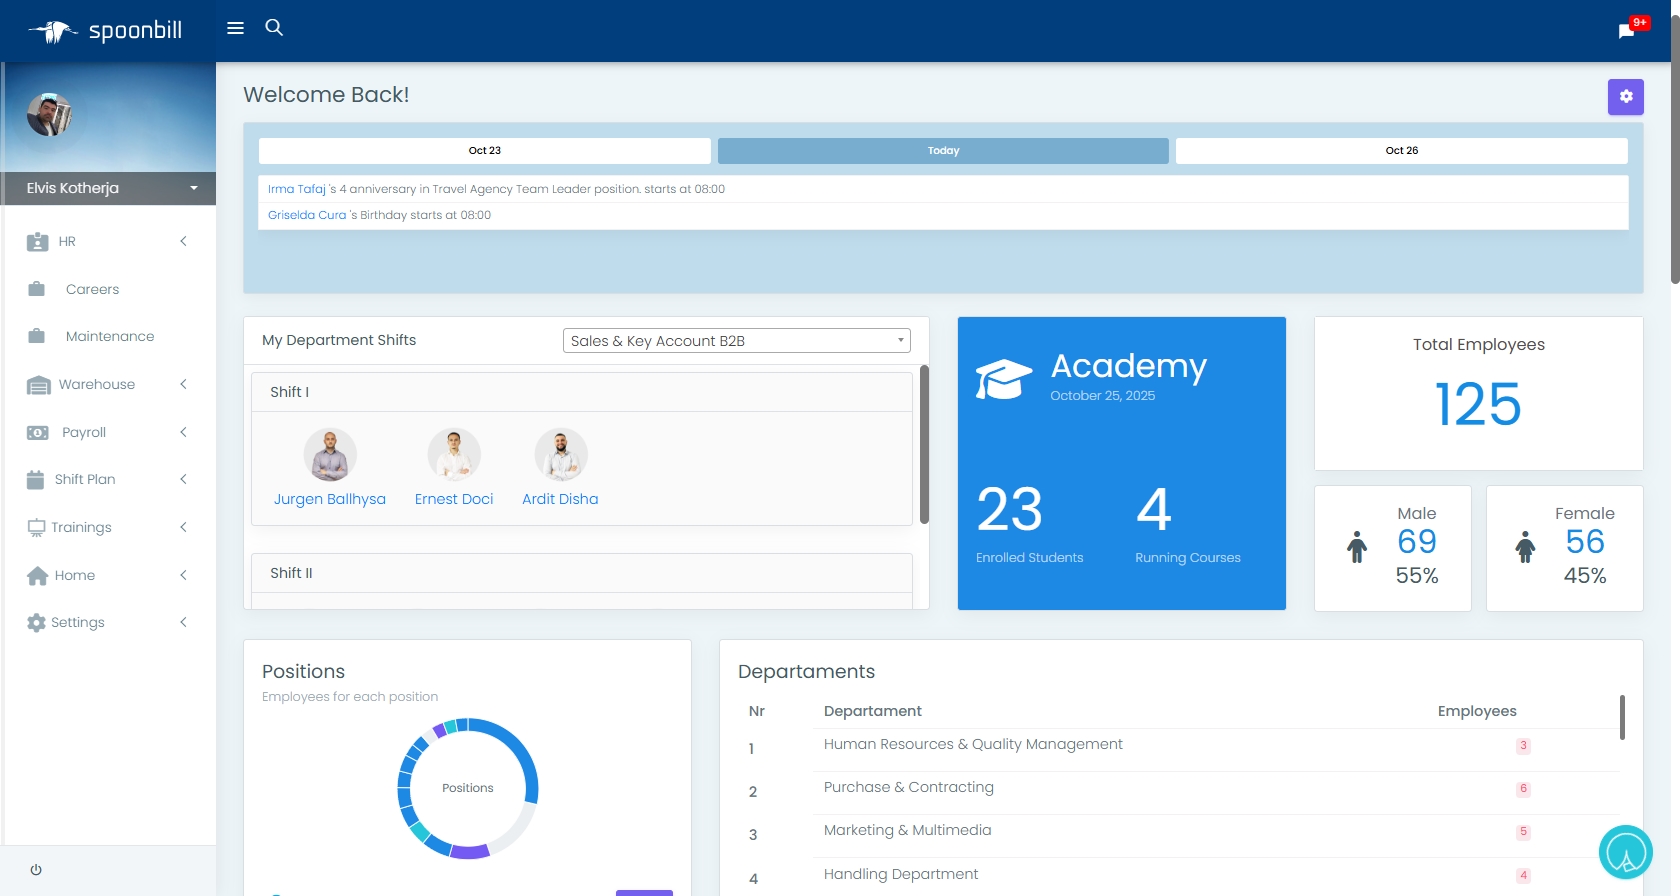Open Irma Tafaj's profile link

coord(297,189)
